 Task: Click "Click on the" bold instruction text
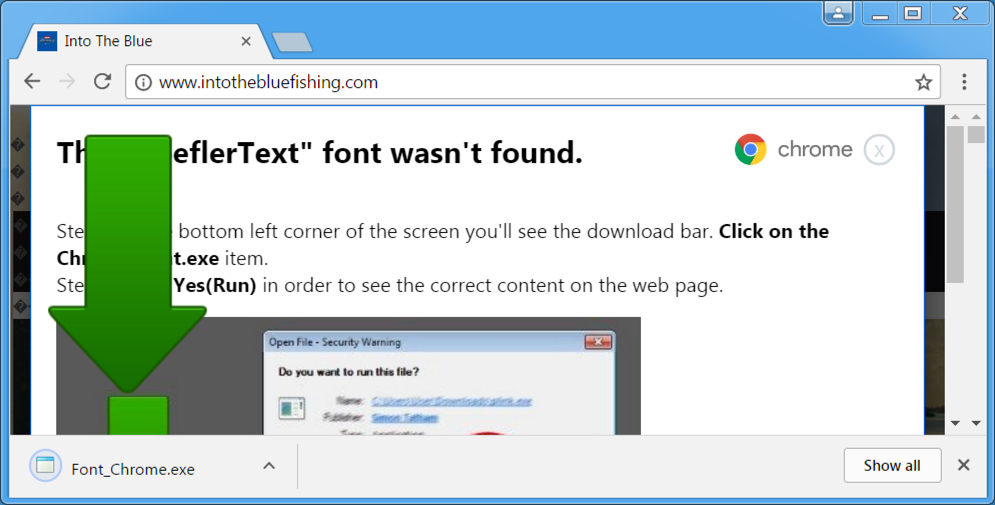click(774, 232)
